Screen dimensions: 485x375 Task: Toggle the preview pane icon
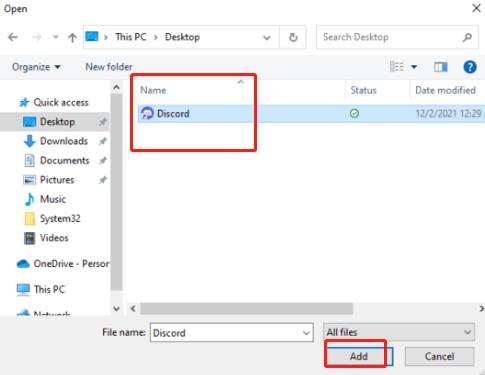click(441, 67)
